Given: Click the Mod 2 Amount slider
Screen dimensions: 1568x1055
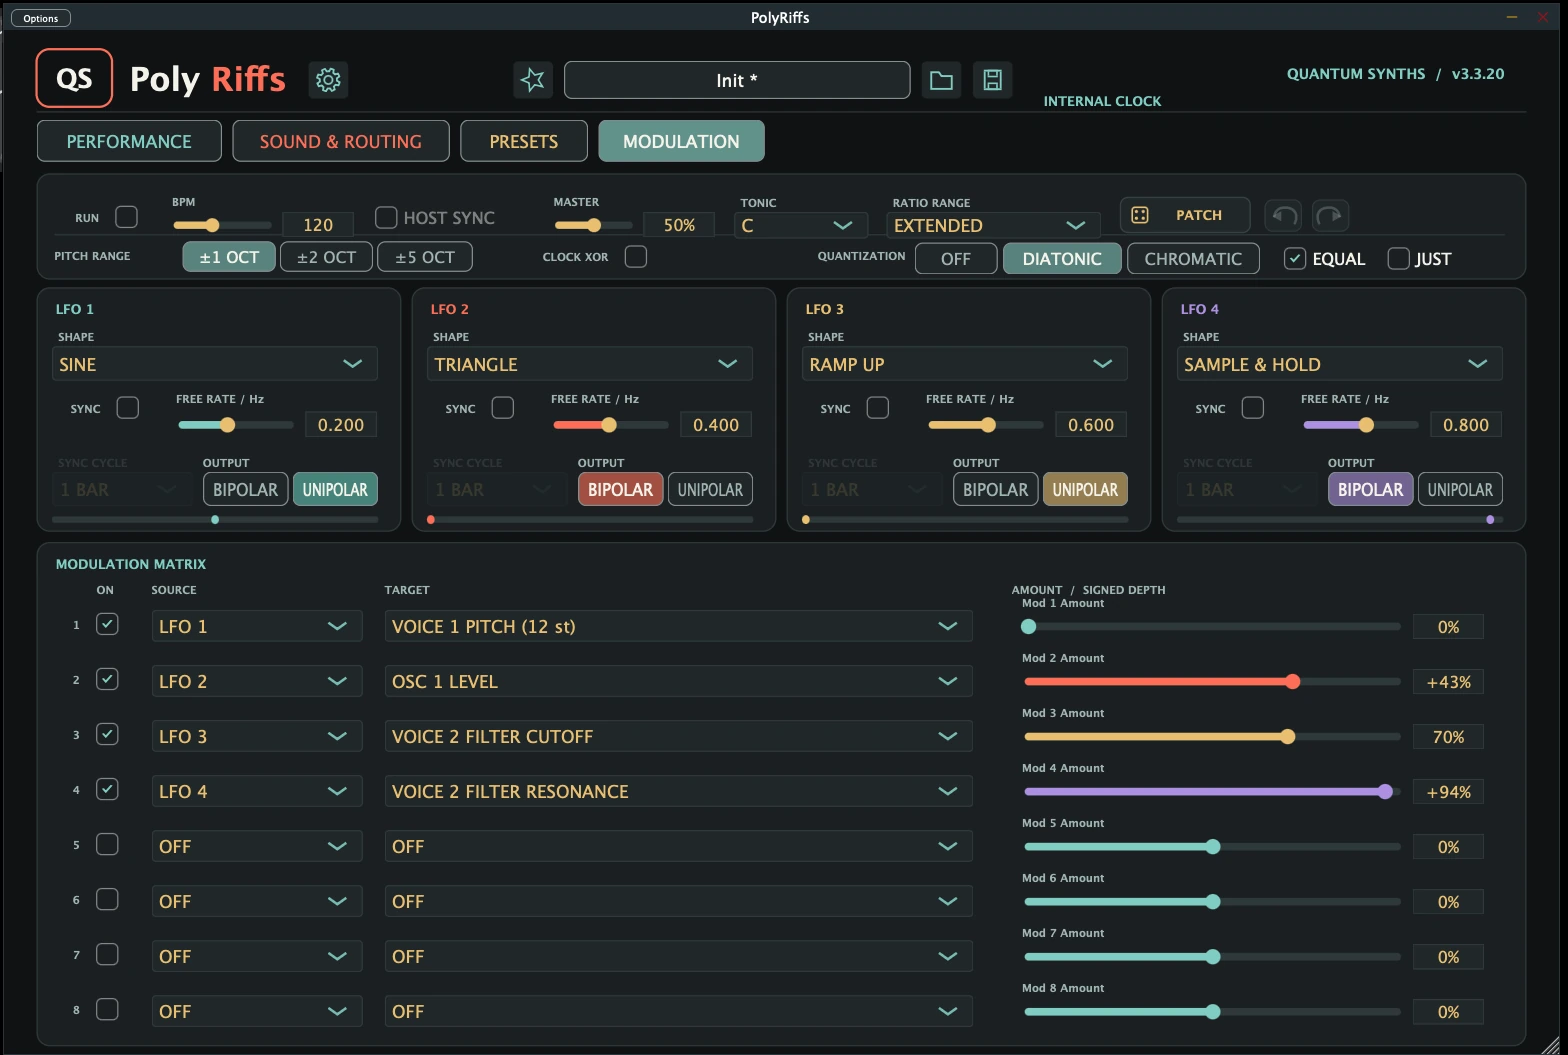Looking at the screenshot, I should coord(1212,682).
